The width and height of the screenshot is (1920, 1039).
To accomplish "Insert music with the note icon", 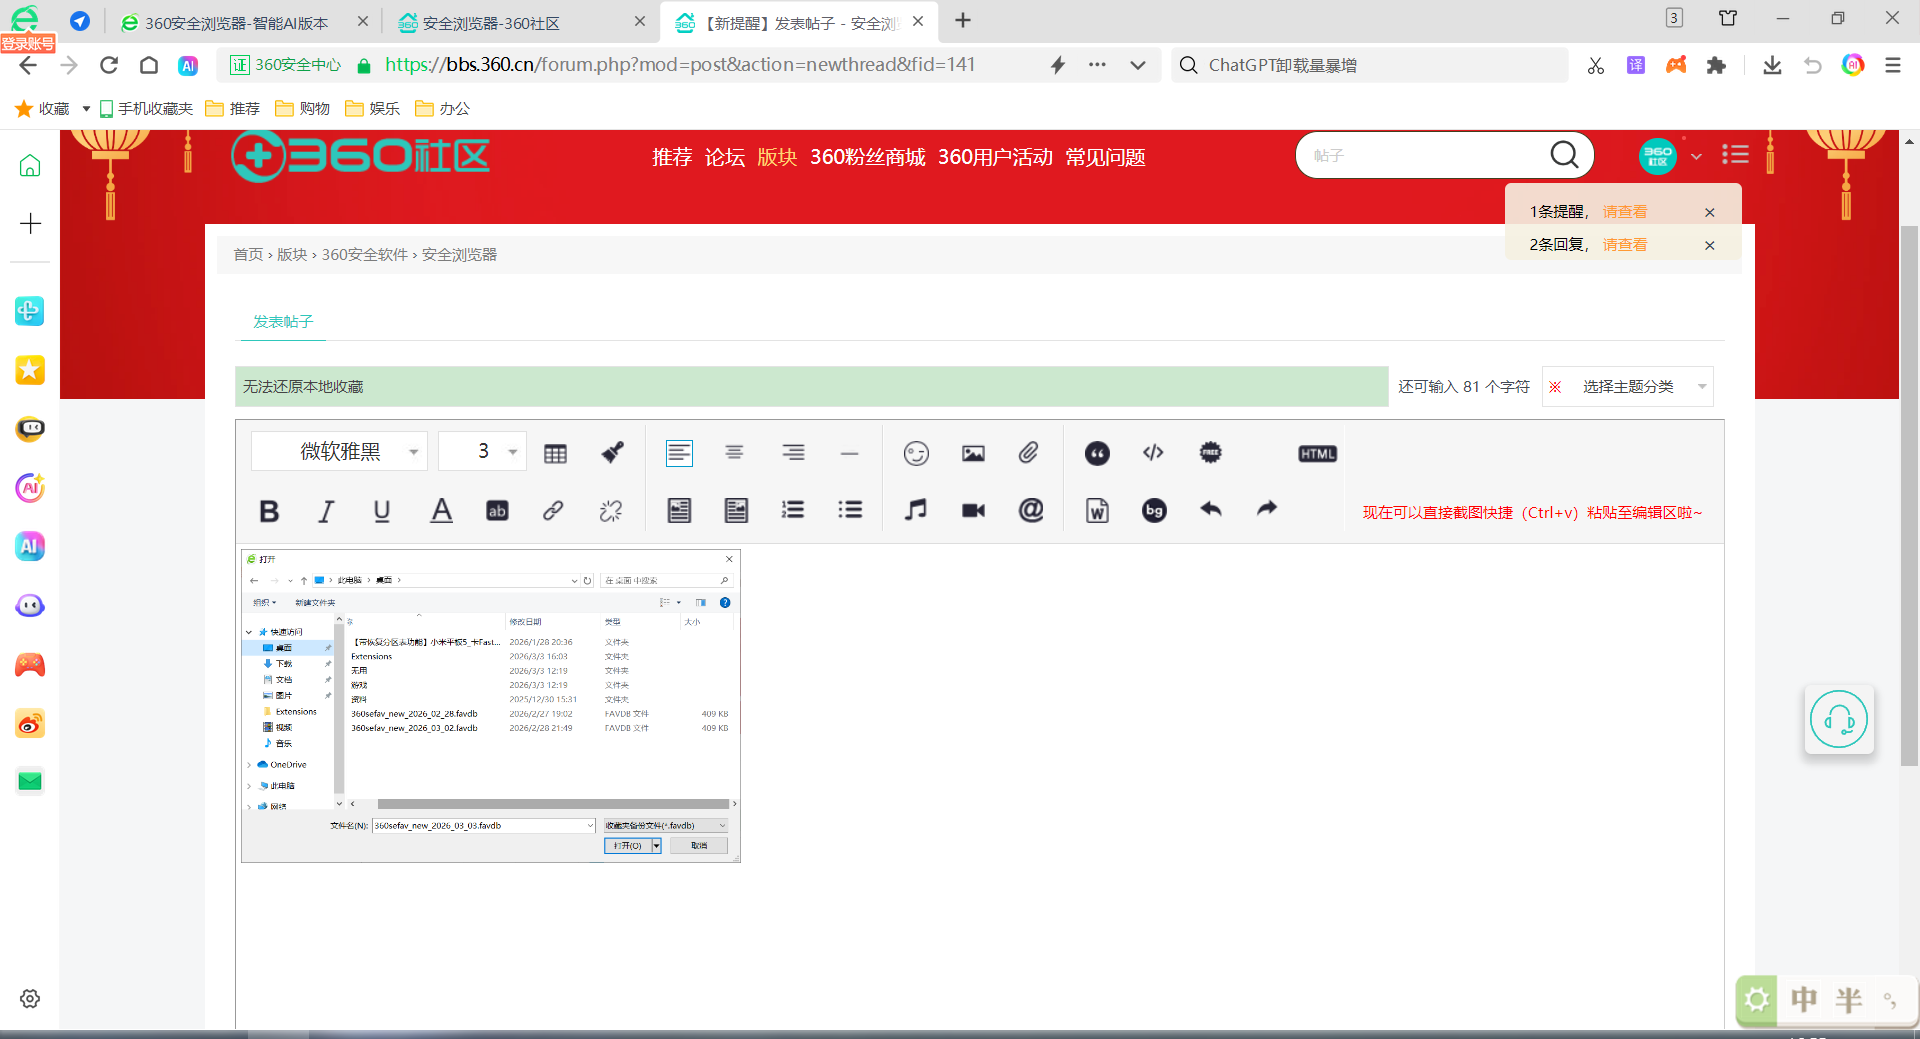I will point(916,510).
